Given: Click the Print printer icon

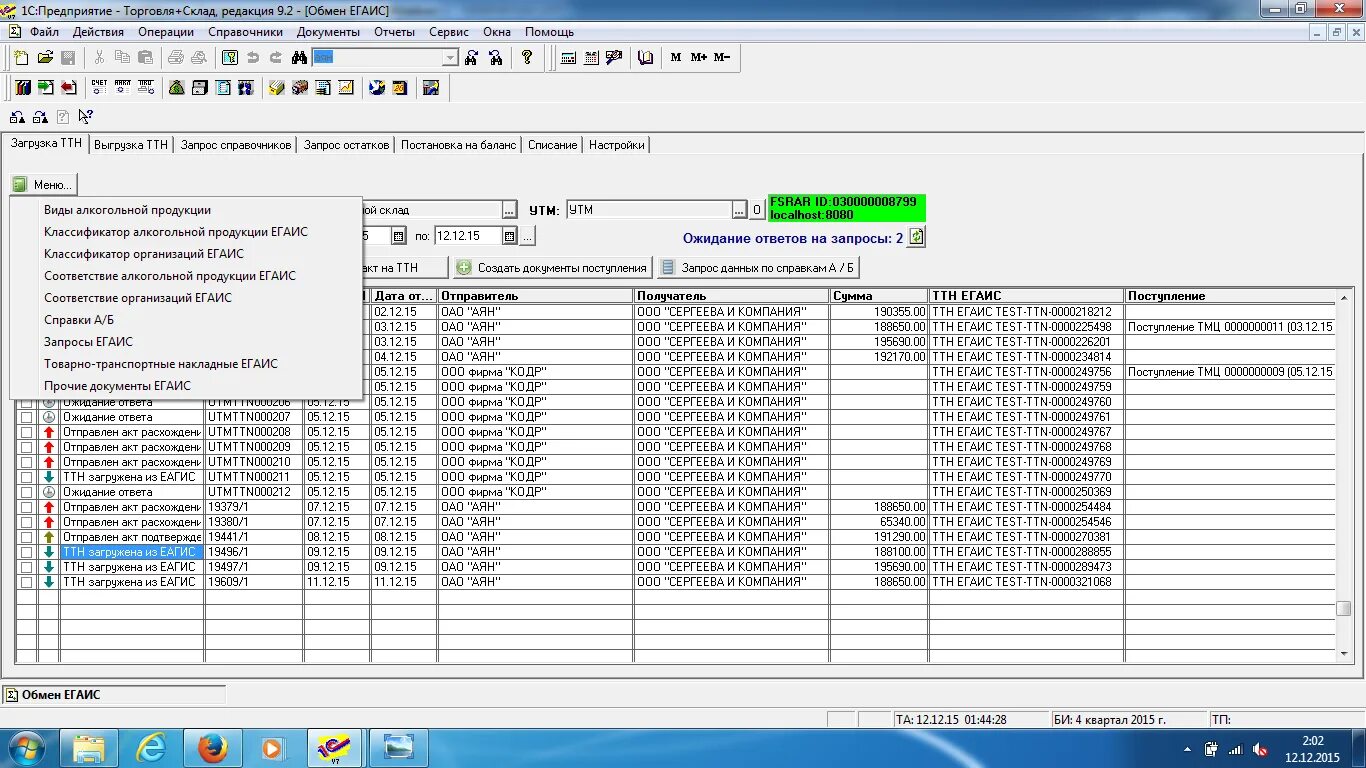Looking at the screenshot, I should tap(176, 58).
